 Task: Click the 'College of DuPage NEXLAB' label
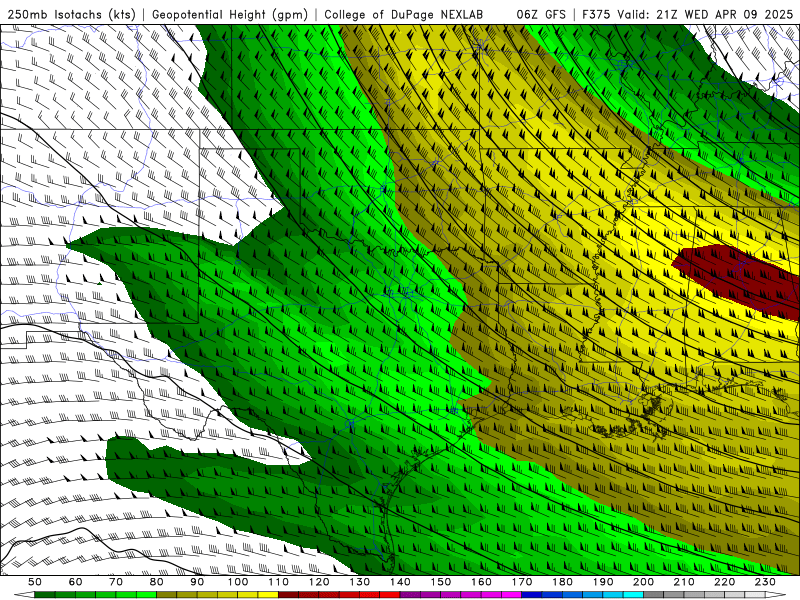(404, 14)
